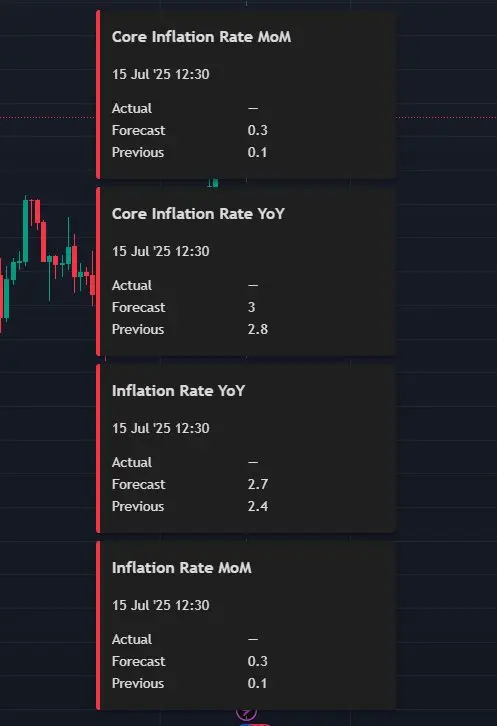Select the Core Inflation Rate YoY title
Image resolution: width=497 pixels, height=726 pixels.
click(198, 214)
